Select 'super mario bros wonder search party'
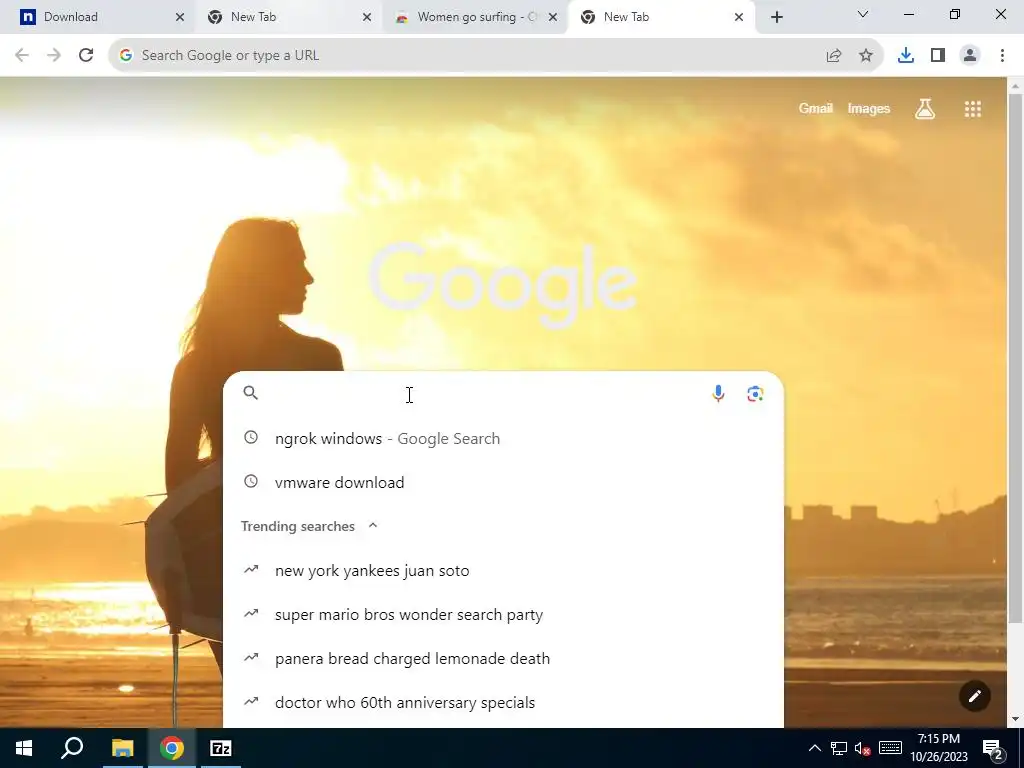 (x=503, y=615)
